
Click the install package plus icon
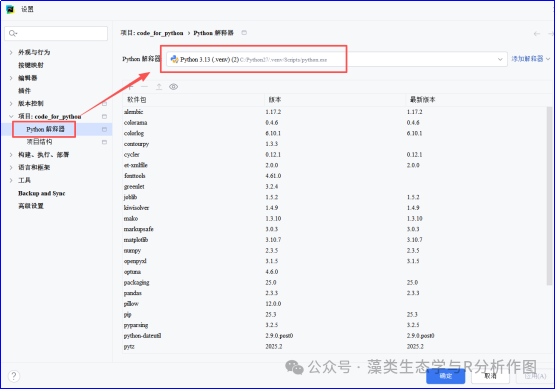[131, 87]
